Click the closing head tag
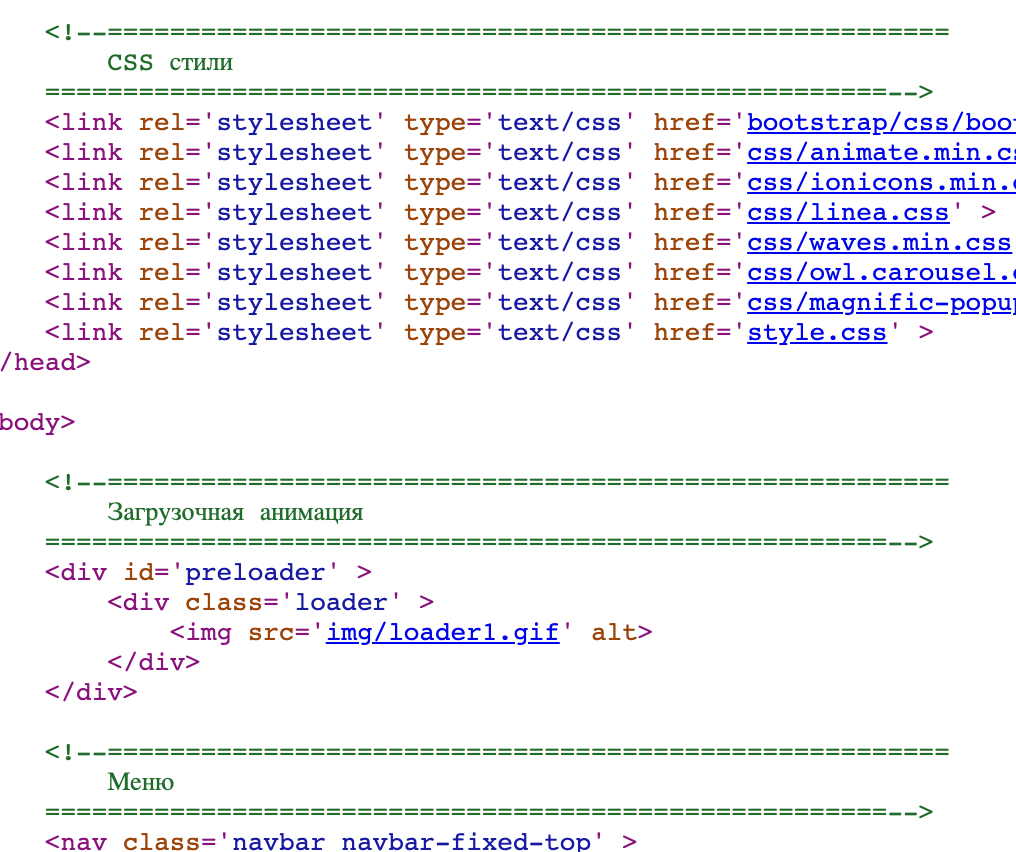The width and height of the screenshot is (1016, 852). (x=44, y=363)
